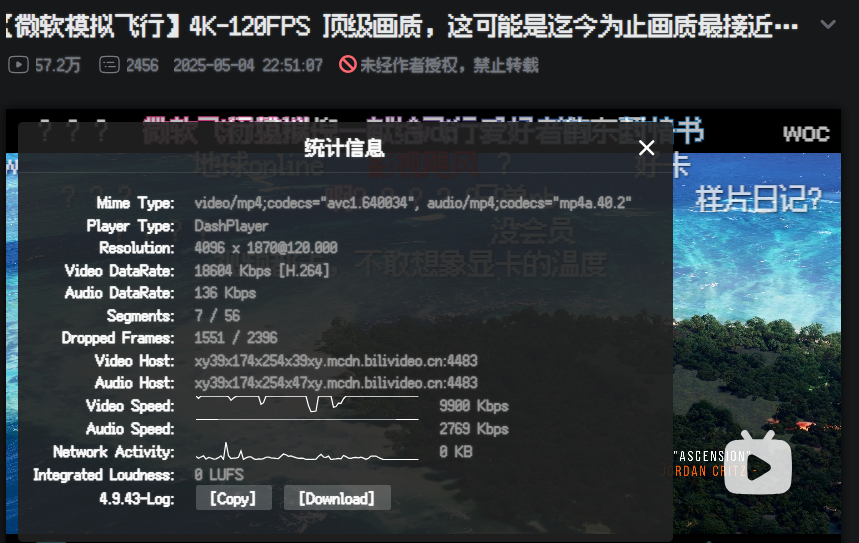859x543 pixels.
Task: Click the 2769 Kbps audio speed value
Action: tap(474, 428)
